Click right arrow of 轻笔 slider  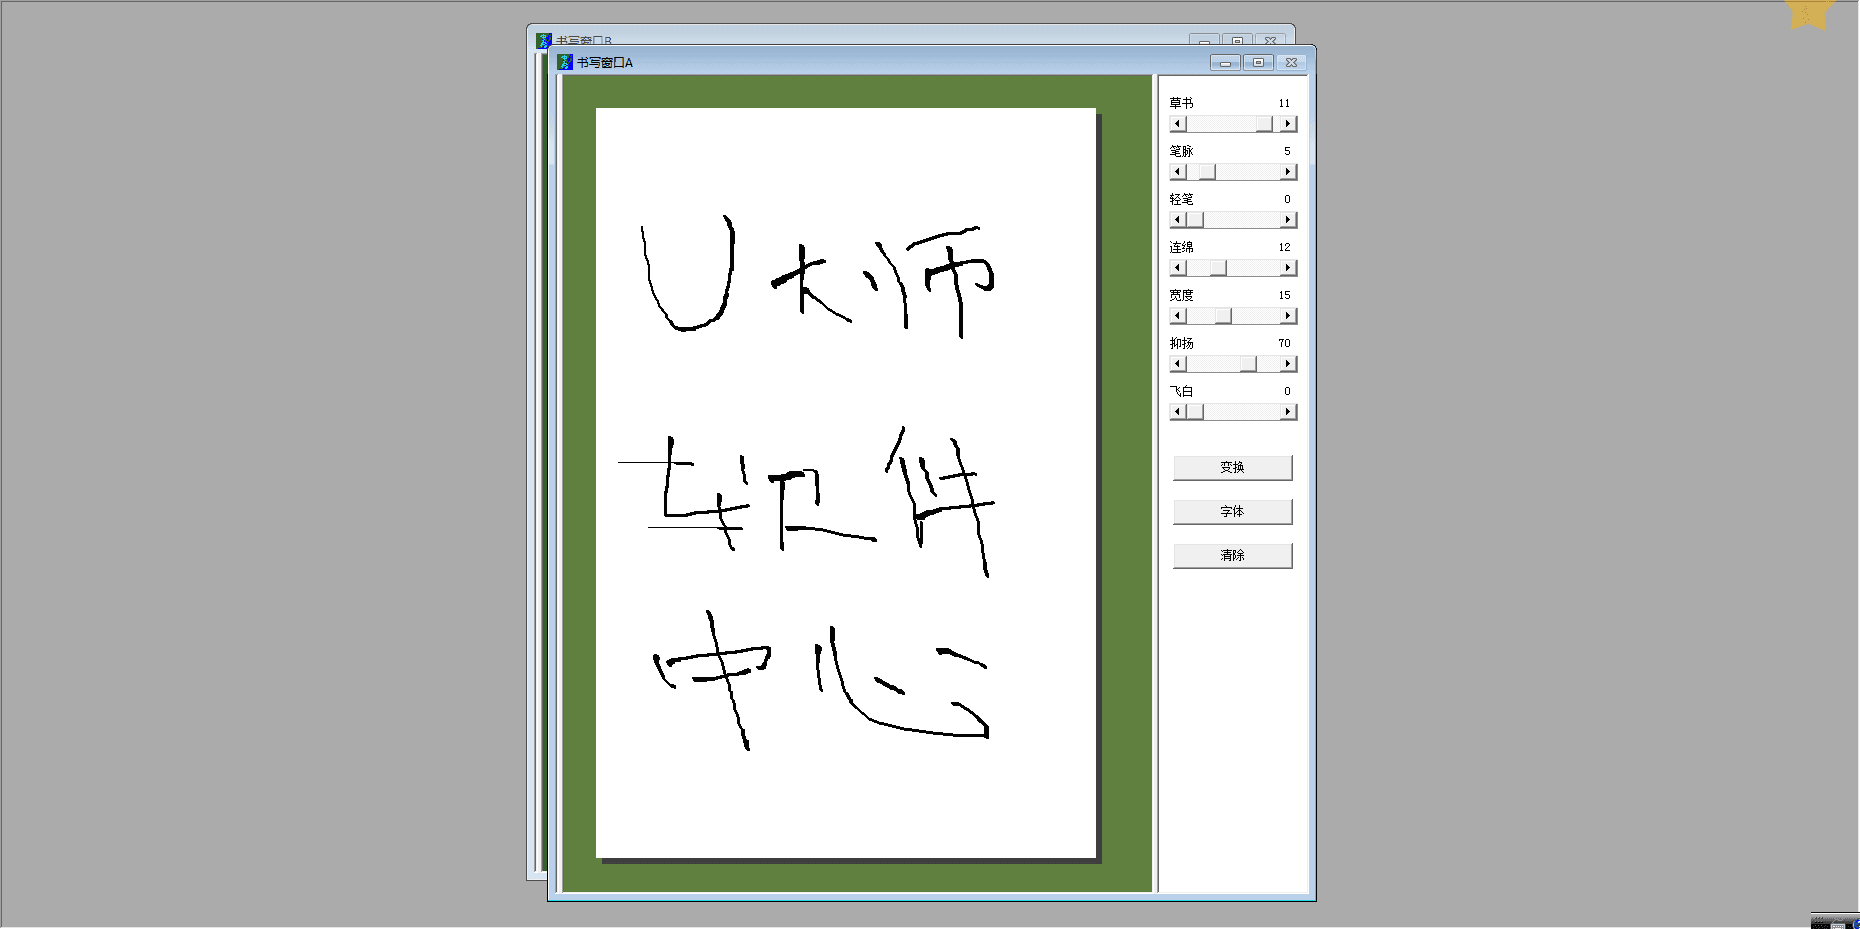click(1288, 220)
